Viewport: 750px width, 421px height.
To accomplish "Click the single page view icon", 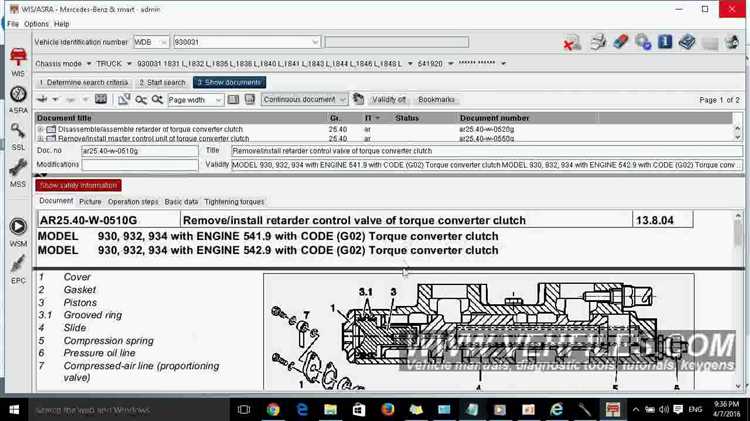I will [233, 100].
